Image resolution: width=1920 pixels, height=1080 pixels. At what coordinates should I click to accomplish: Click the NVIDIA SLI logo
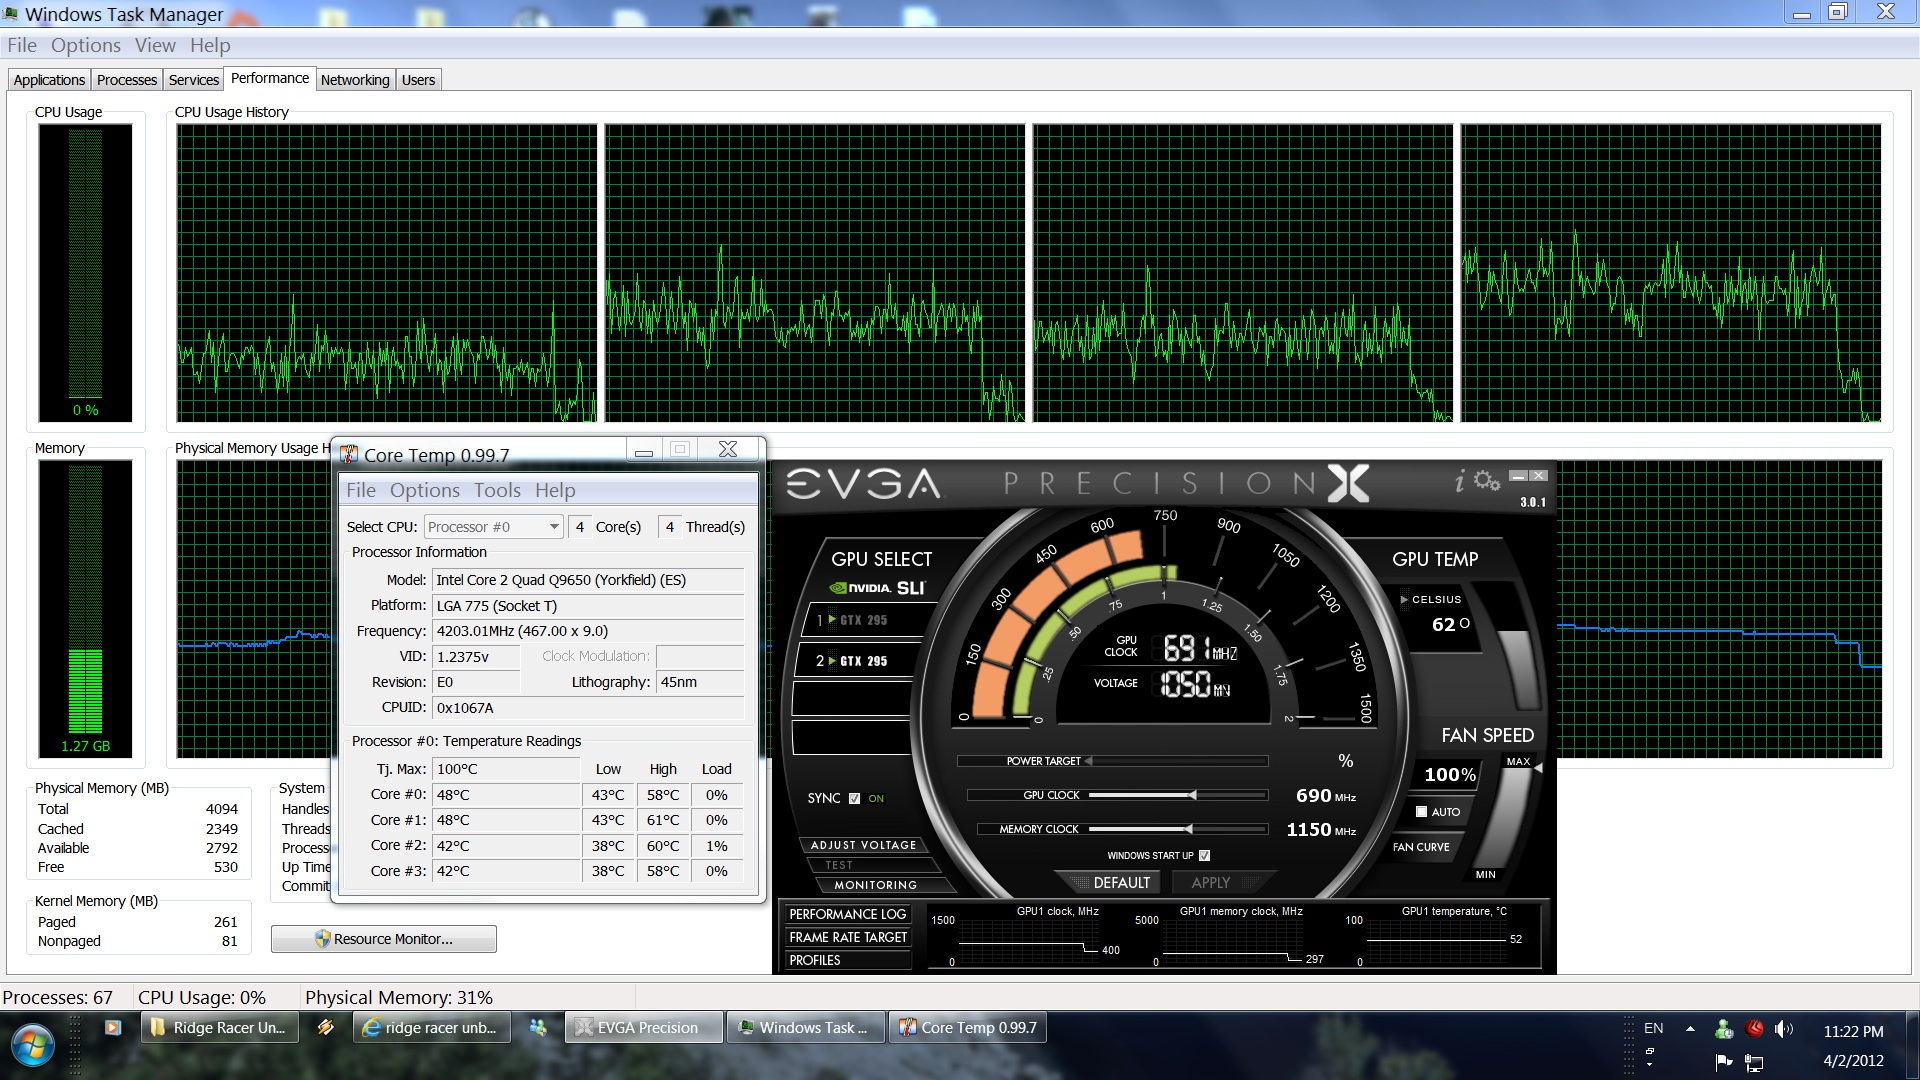[x=877, y=588]
